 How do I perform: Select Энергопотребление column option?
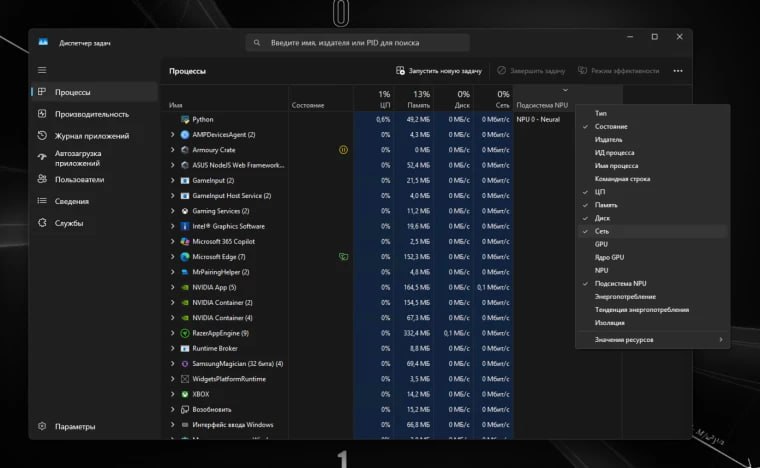(x=652, y=296)
